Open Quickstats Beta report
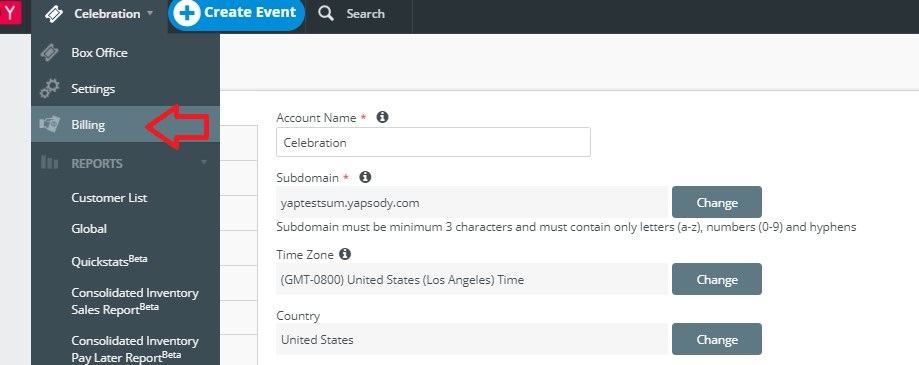The height and width of the screenshot is (365, 919). click(109, 261)
